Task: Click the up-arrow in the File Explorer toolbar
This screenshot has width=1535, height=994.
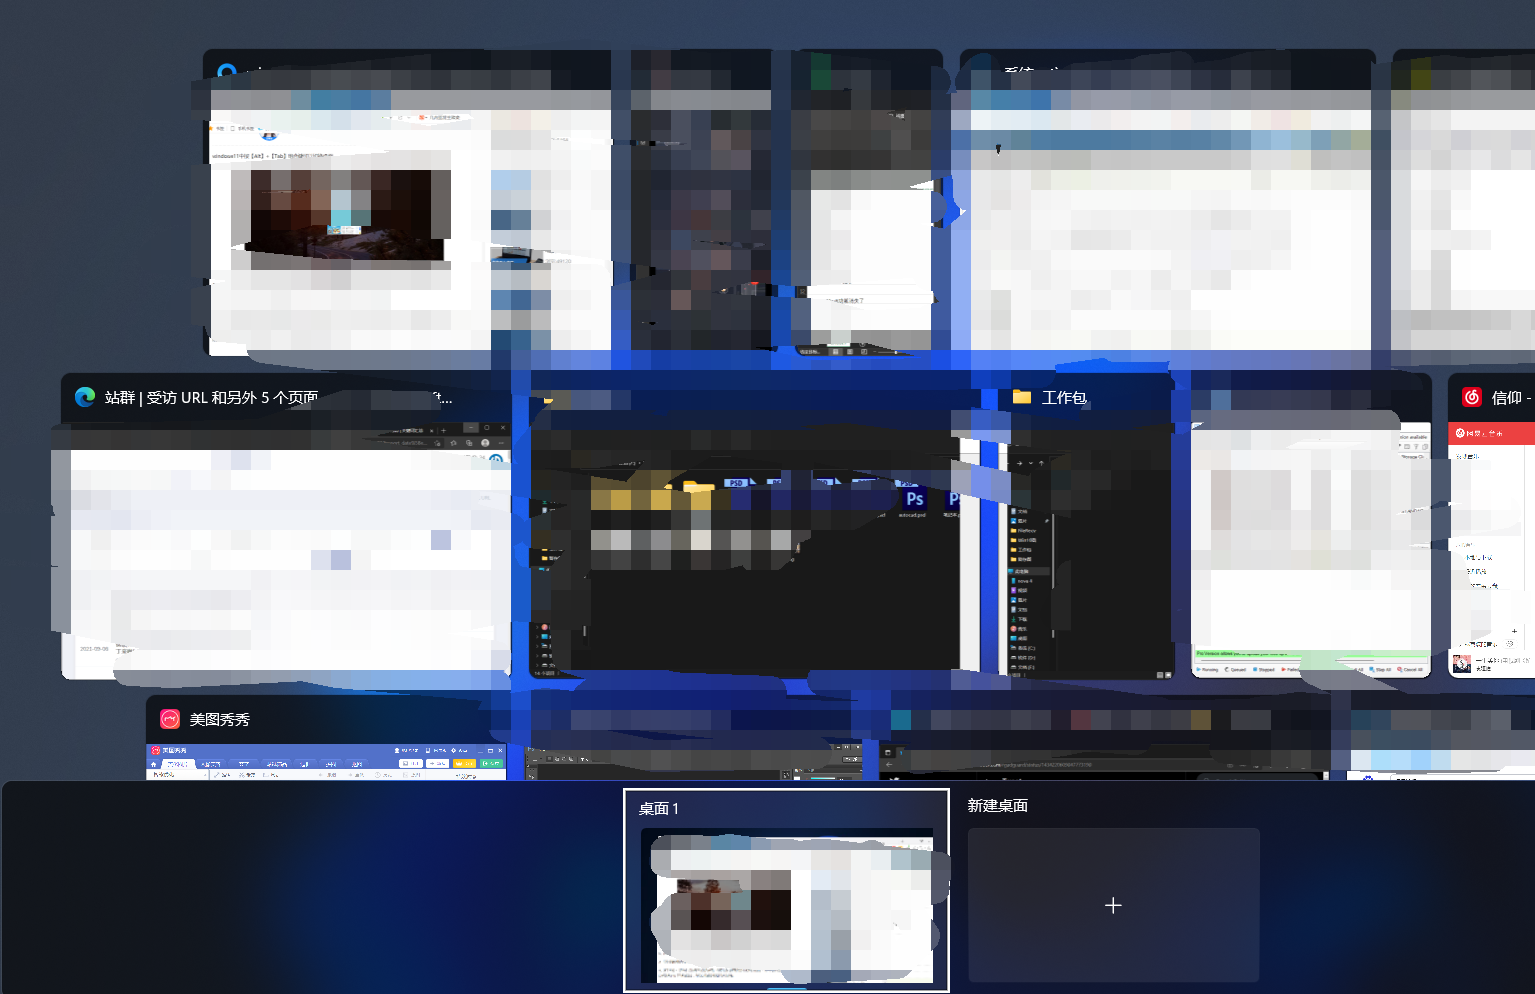Action: point(1041,463)
